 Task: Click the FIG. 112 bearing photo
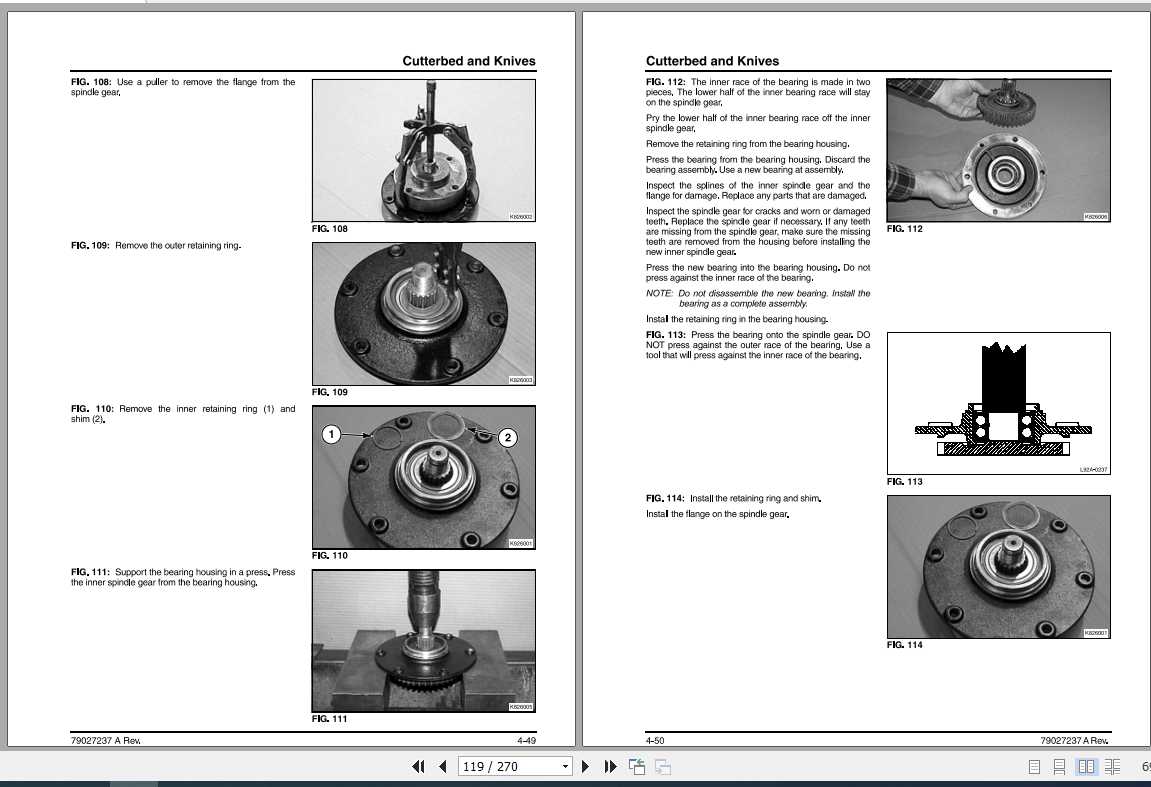pos(997,150)
